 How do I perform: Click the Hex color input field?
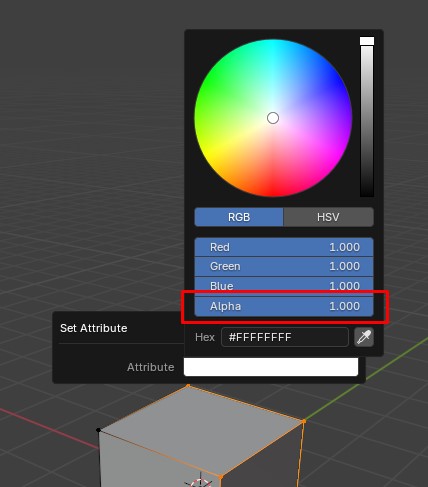[x=285, y=337]
